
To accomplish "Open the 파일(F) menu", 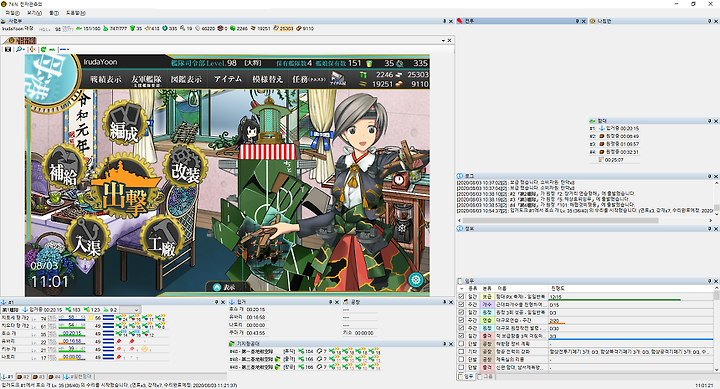I will [x=13, y=13].
